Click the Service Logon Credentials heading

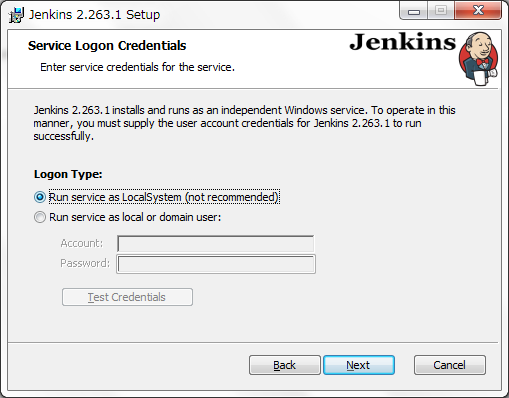[107, 46]
